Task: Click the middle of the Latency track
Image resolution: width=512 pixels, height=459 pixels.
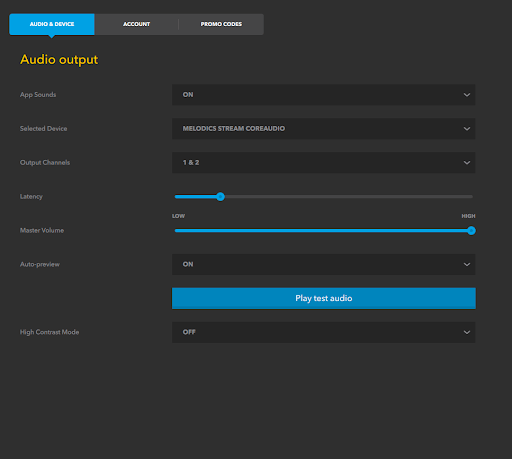Action: (x=324, y=197)
